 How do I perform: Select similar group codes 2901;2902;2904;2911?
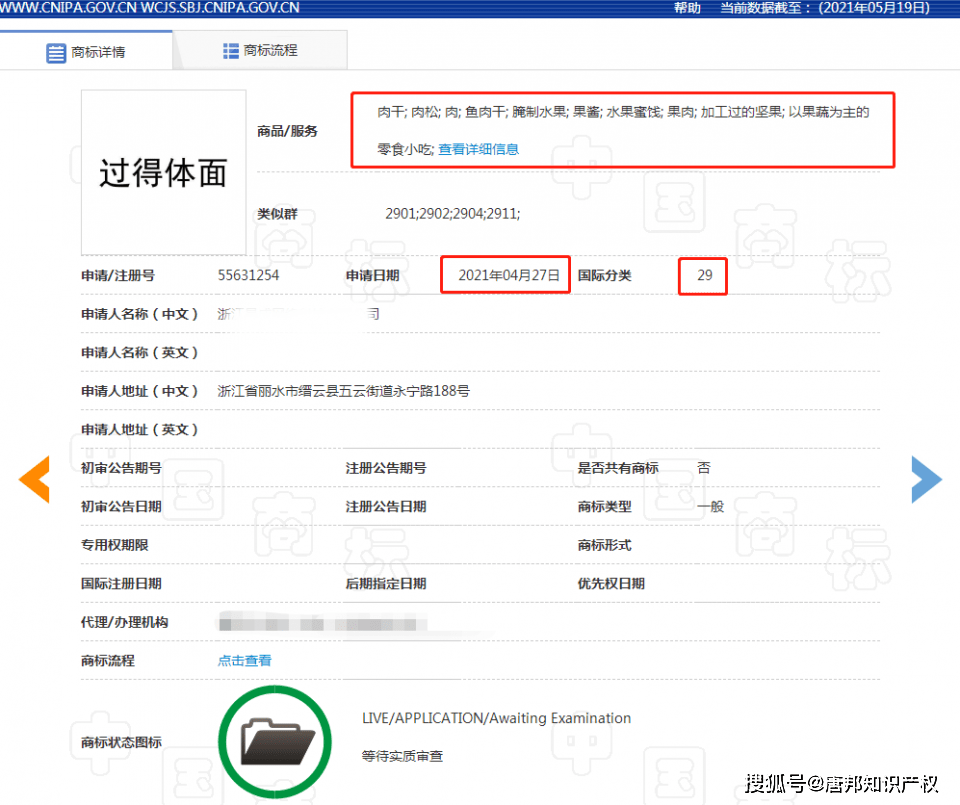pyautogui.click(x=452, y=213)
